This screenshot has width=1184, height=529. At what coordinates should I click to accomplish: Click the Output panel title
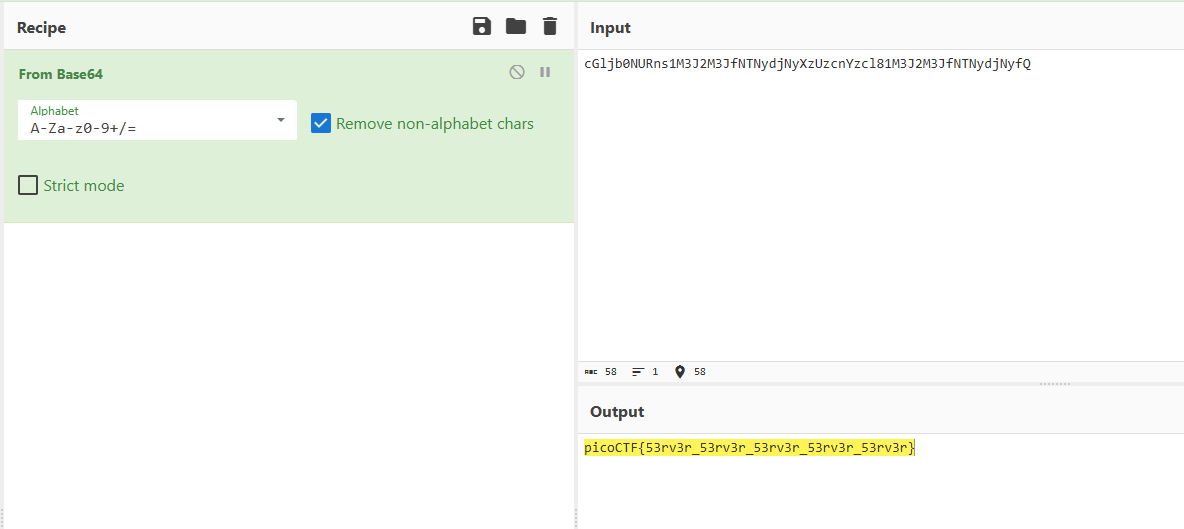617,411
